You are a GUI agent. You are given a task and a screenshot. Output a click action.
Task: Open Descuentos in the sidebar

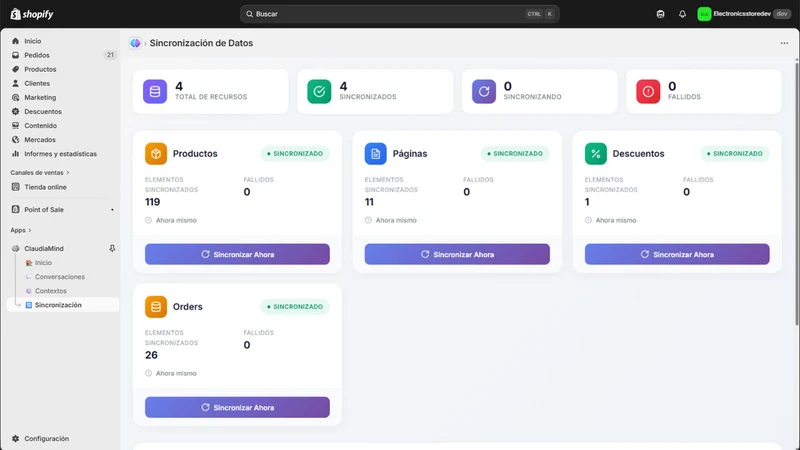pyautogui.click(x=43, y=111)
